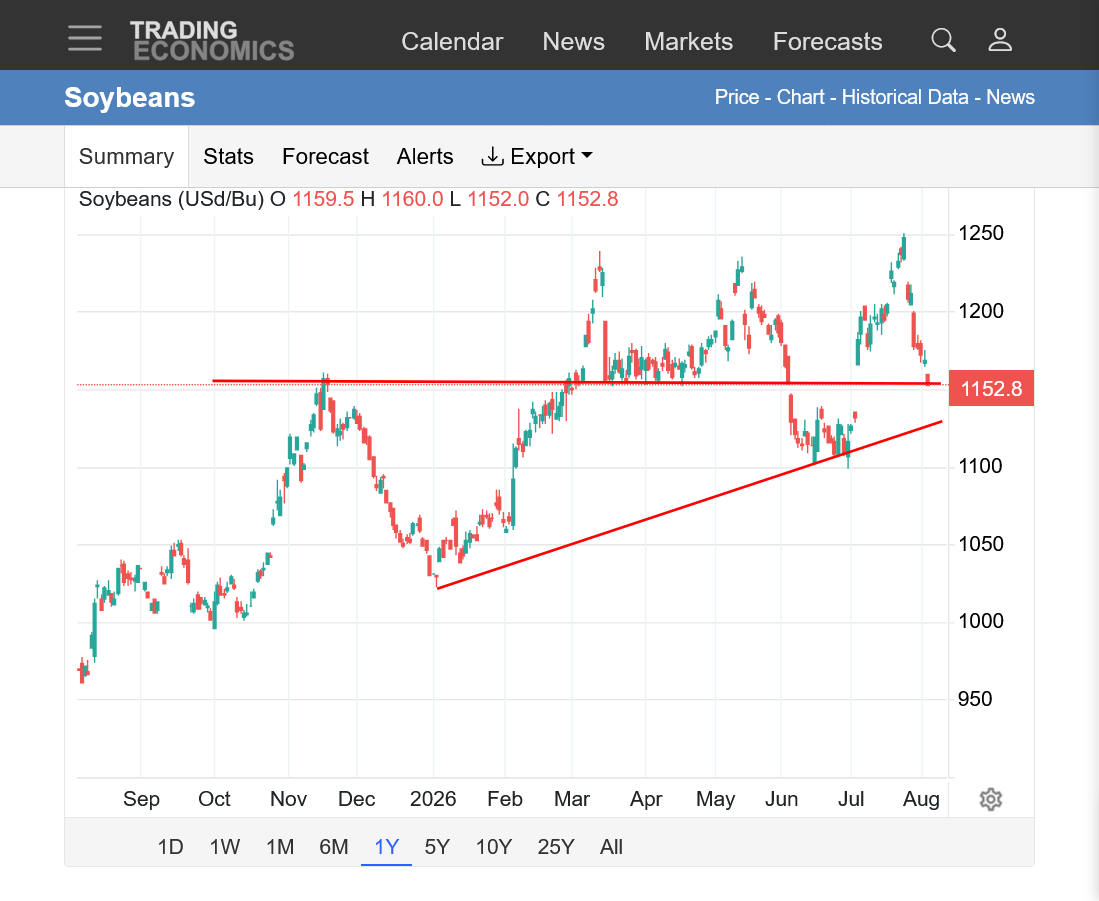Switch to the Forecast tab
1099x901 pixels.
(x=325, y=156)
